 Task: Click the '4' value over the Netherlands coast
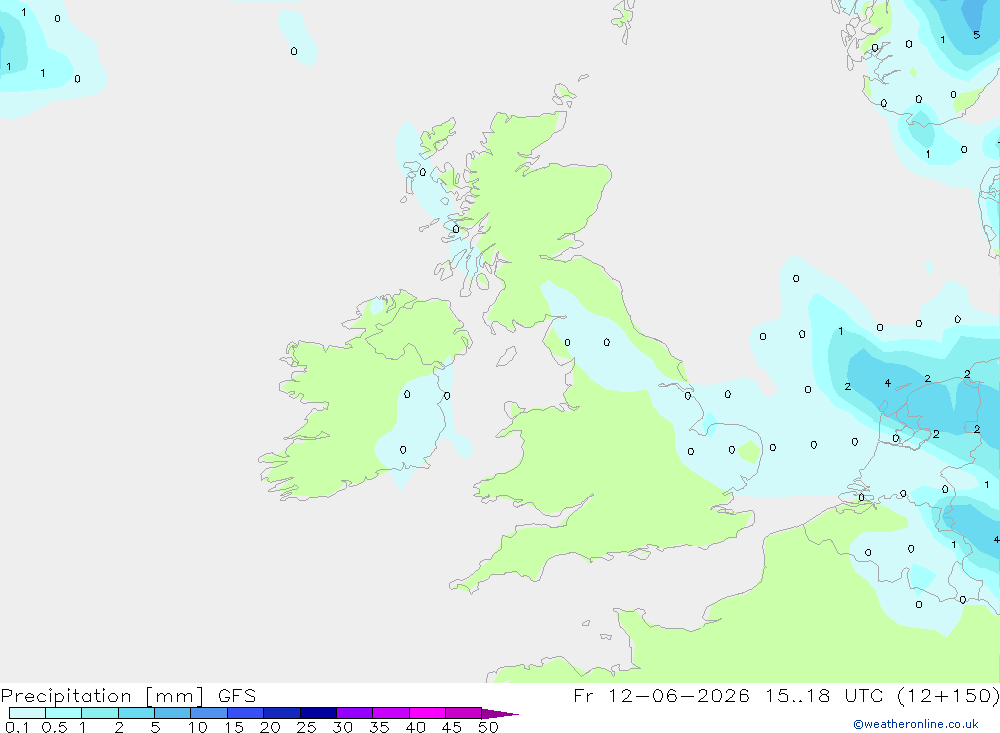tap(888, 383)
